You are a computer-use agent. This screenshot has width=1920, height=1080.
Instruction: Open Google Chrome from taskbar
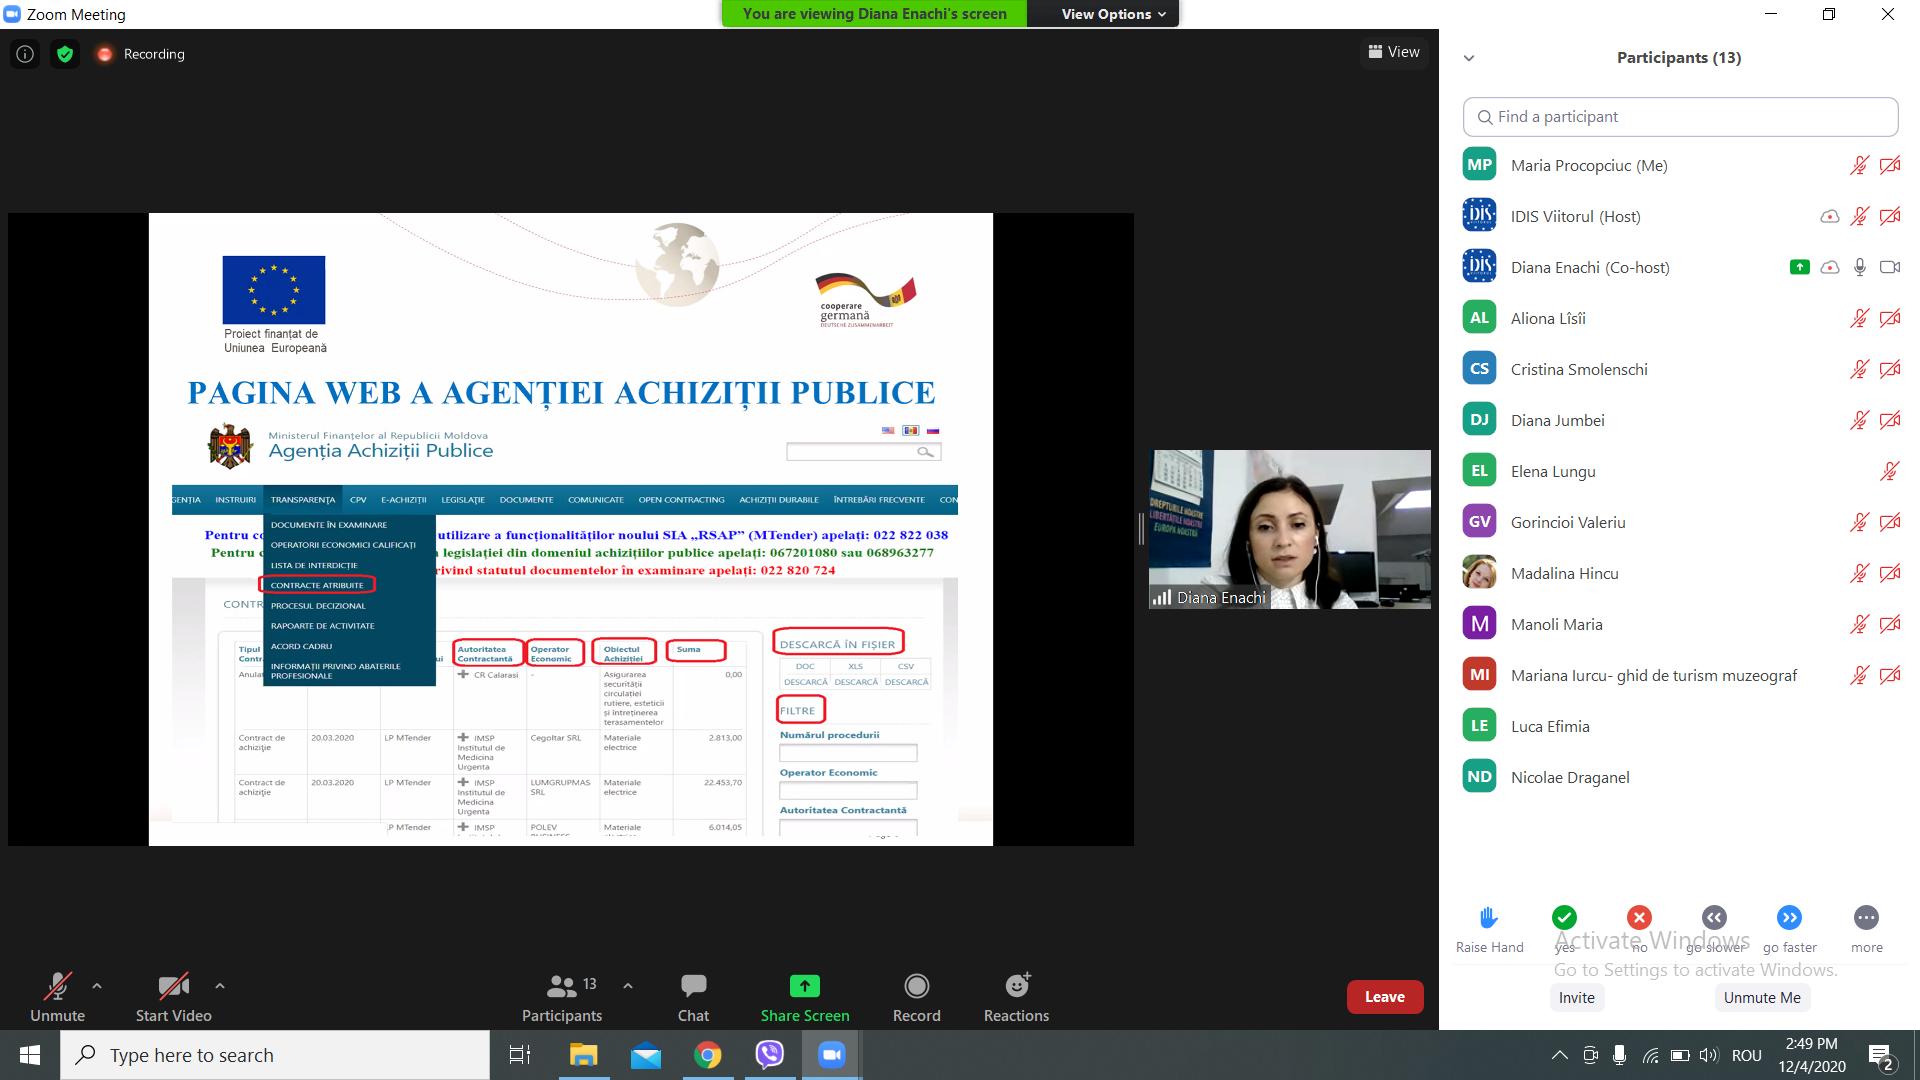point(708,1055)
